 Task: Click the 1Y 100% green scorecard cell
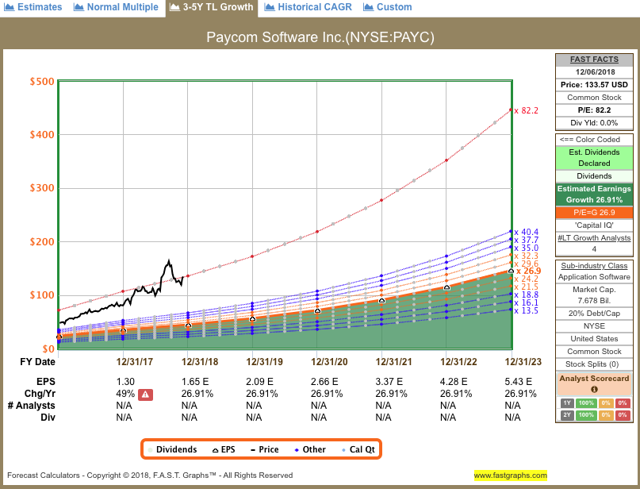(586, 403)
